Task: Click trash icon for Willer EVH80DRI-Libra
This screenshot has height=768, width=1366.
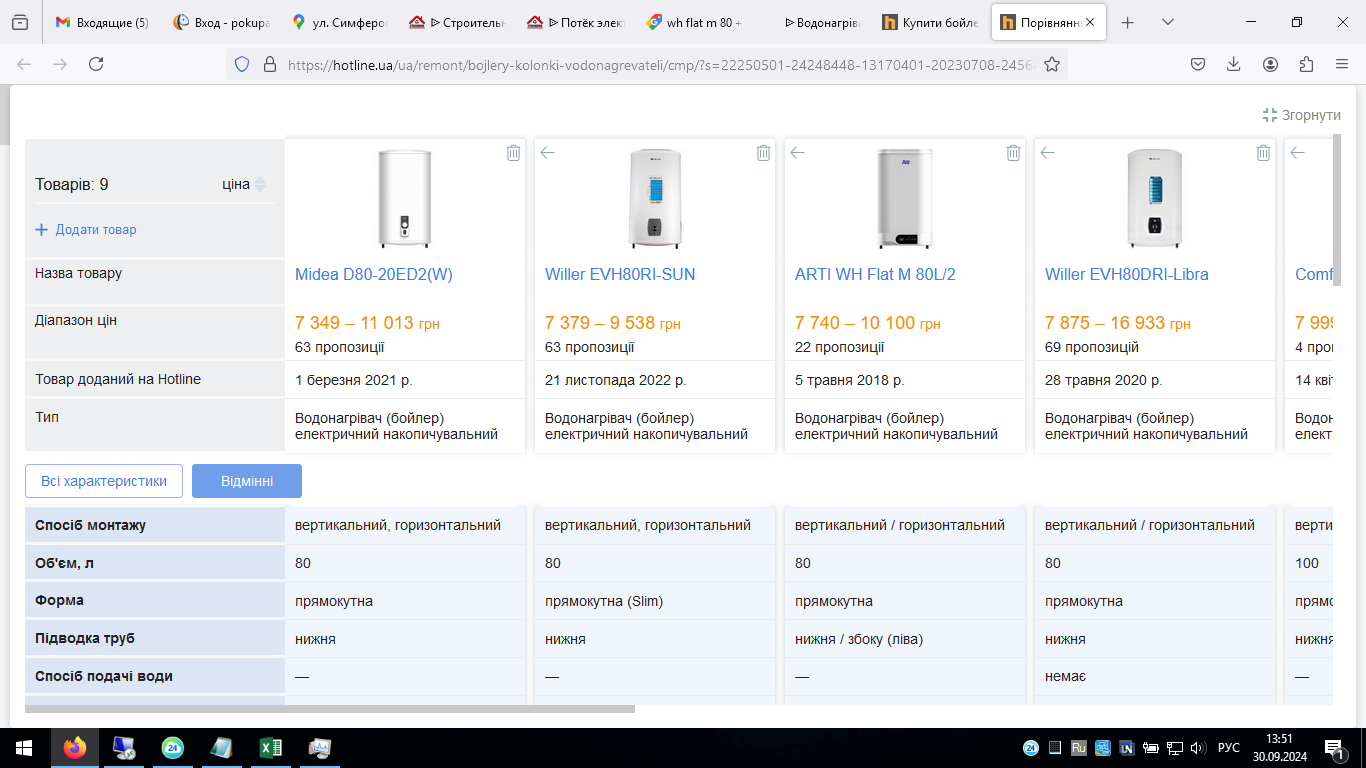Action: click(x=1263, y=153)
